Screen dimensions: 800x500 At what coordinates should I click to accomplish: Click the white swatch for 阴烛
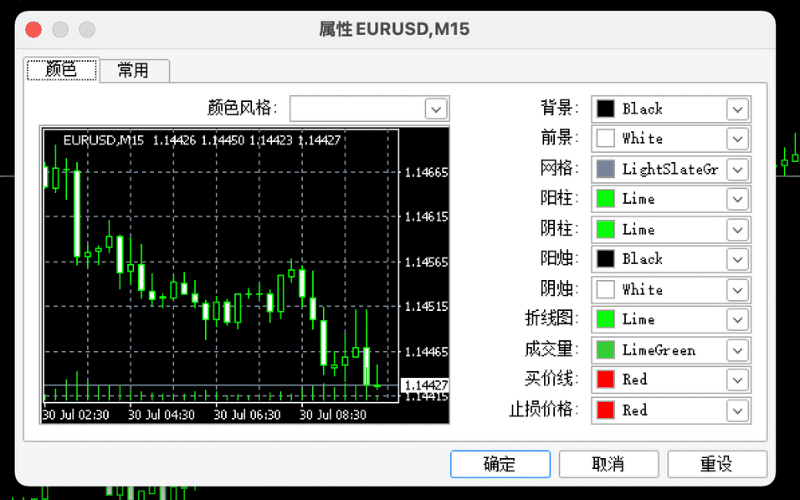point(606,289)
